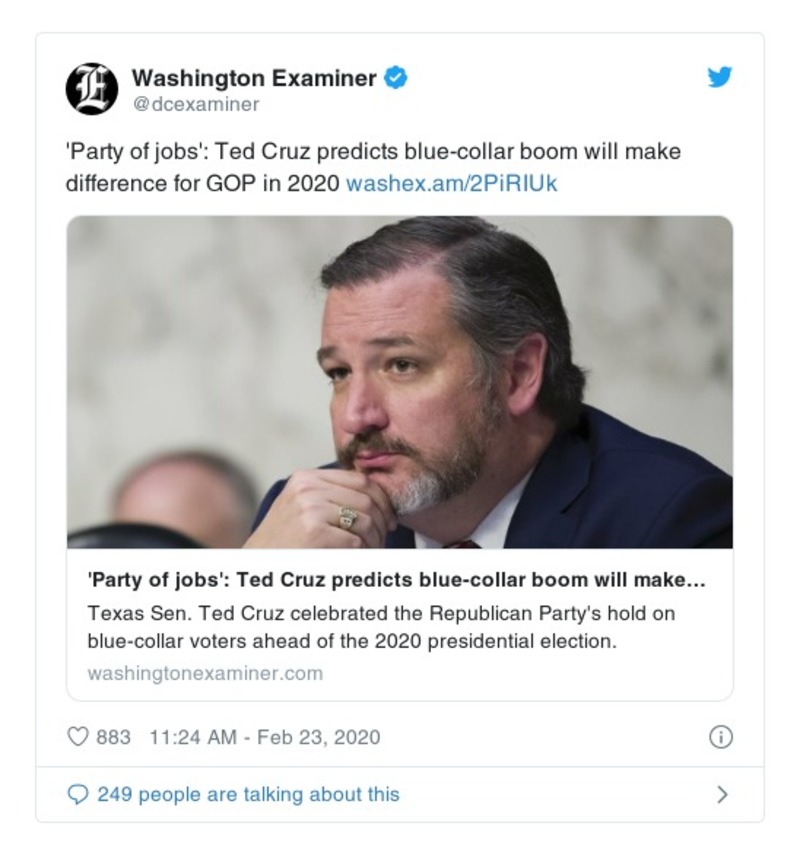Open the washex.am/2PiRIUk short link
800x858 pixels.
click(451, 184)
